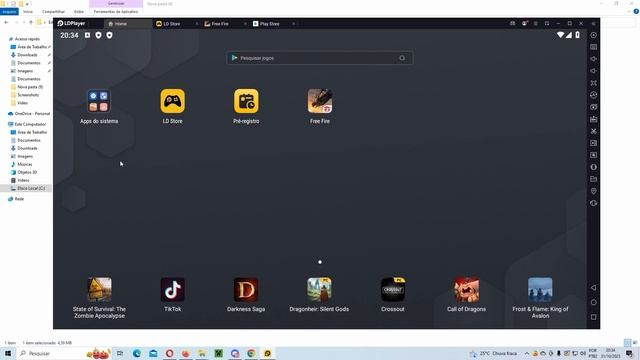Open the LDPlayer user account icon
Screen dimensions: 640x360
pos(524,24)
